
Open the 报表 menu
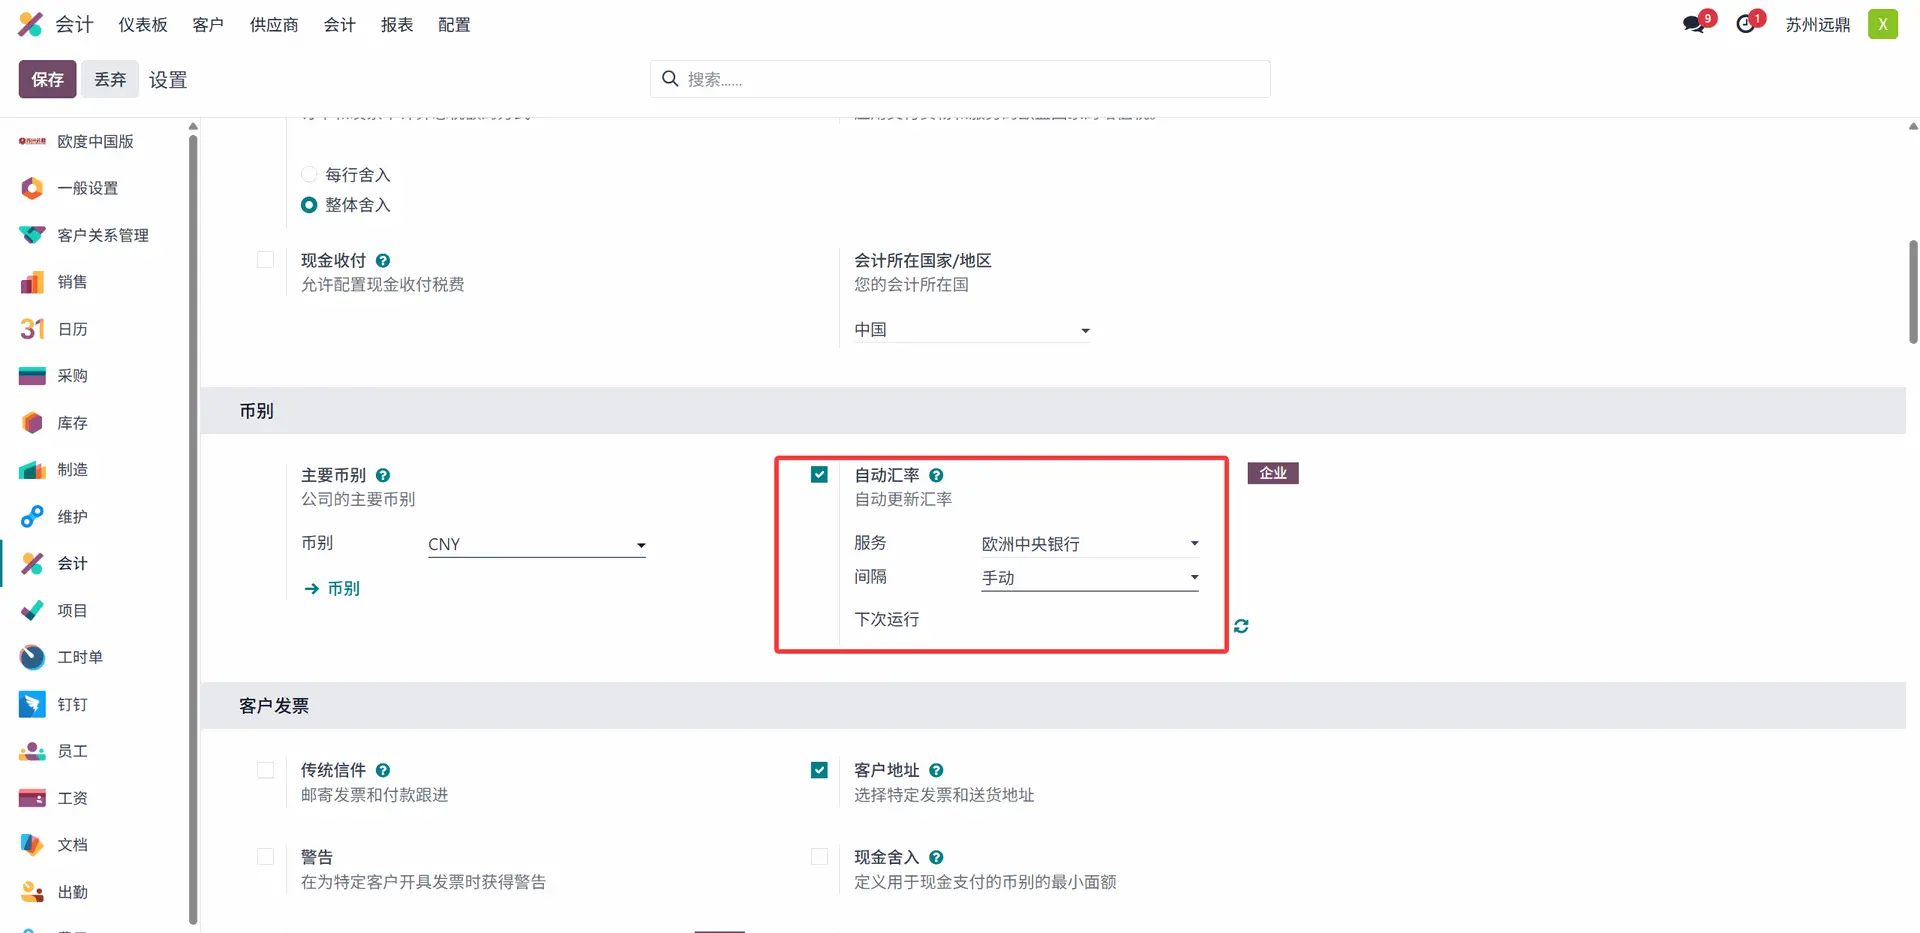pyautogui.click(x=397, y=24)
